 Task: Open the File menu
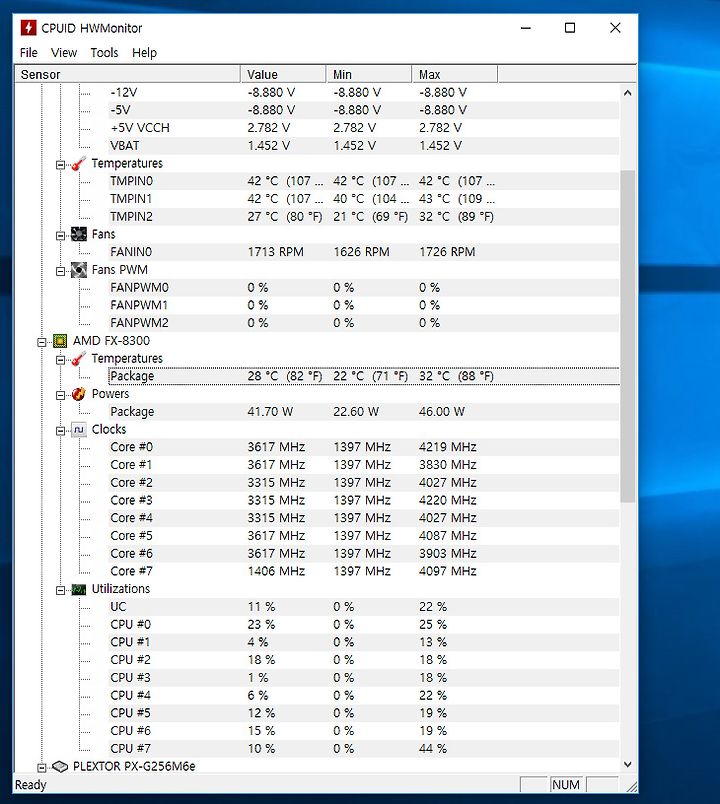[x=29, y=53]
